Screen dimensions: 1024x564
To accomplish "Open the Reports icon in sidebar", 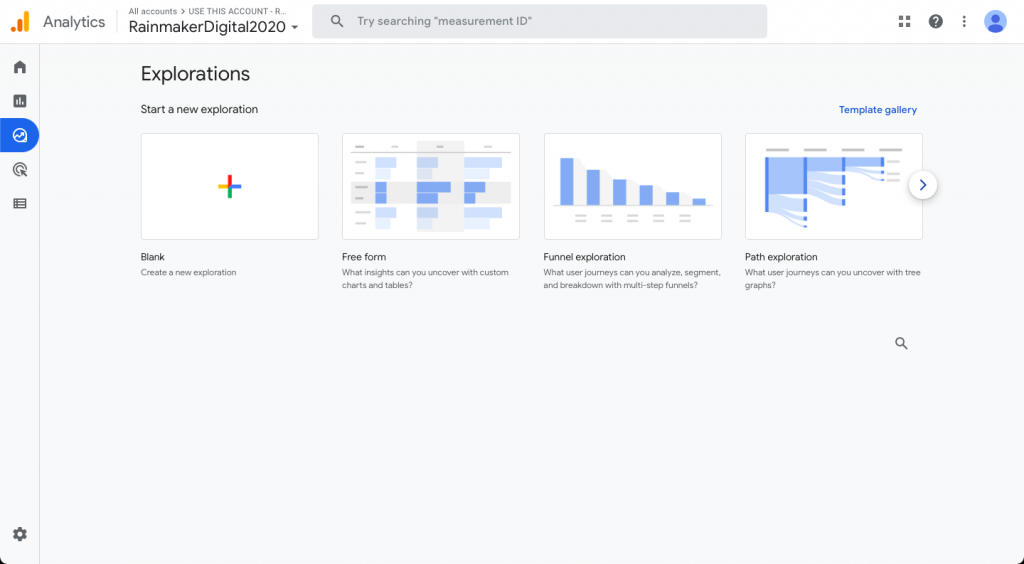I will [x=20, y=101].
